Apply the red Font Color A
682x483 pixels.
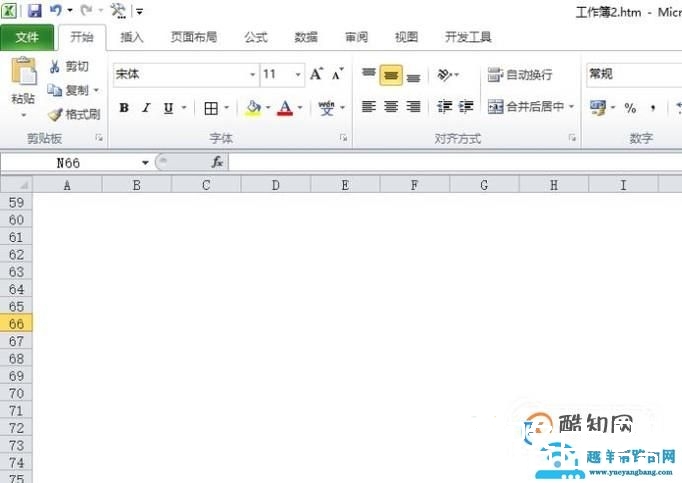click(x=285, y=107)
